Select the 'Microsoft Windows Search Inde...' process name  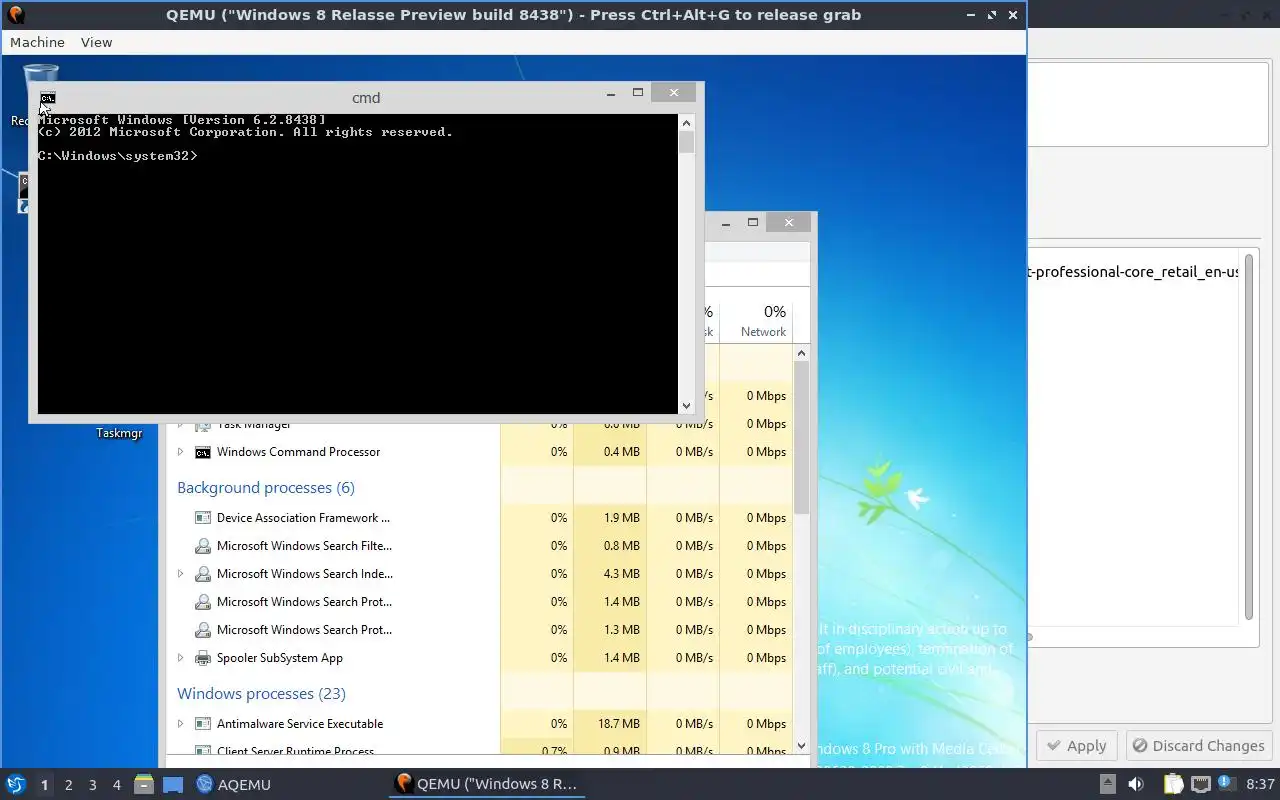[305, 574]
